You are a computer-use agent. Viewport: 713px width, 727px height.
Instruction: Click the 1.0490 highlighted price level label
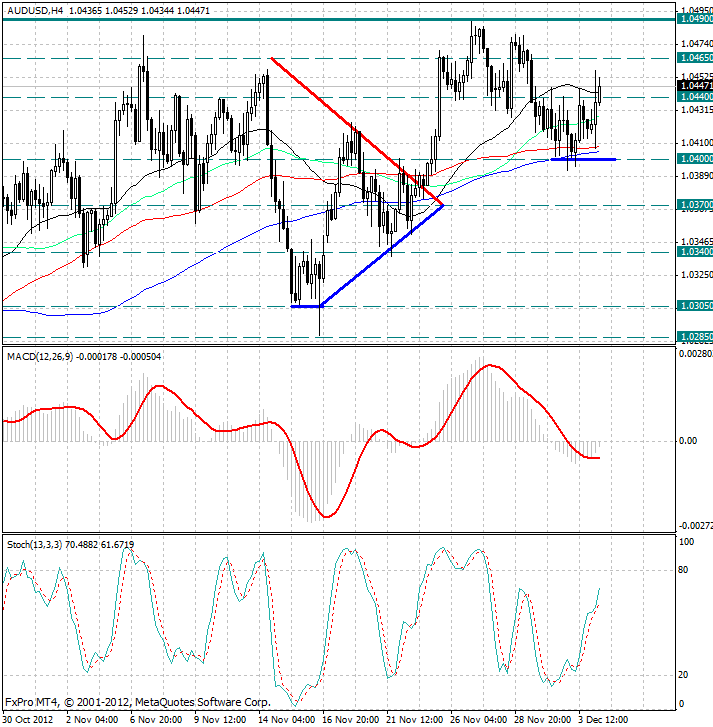point(695,19)
